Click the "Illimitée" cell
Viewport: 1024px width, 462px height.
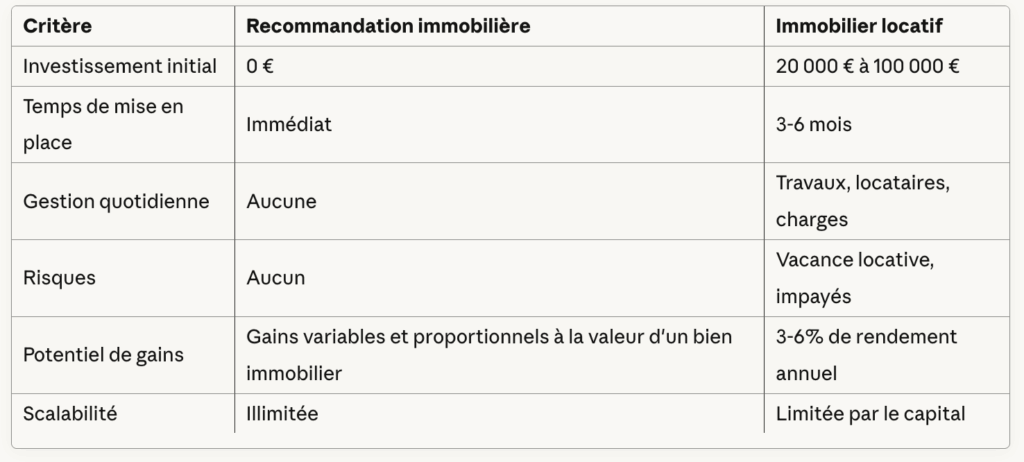click(x=283, y=413)
